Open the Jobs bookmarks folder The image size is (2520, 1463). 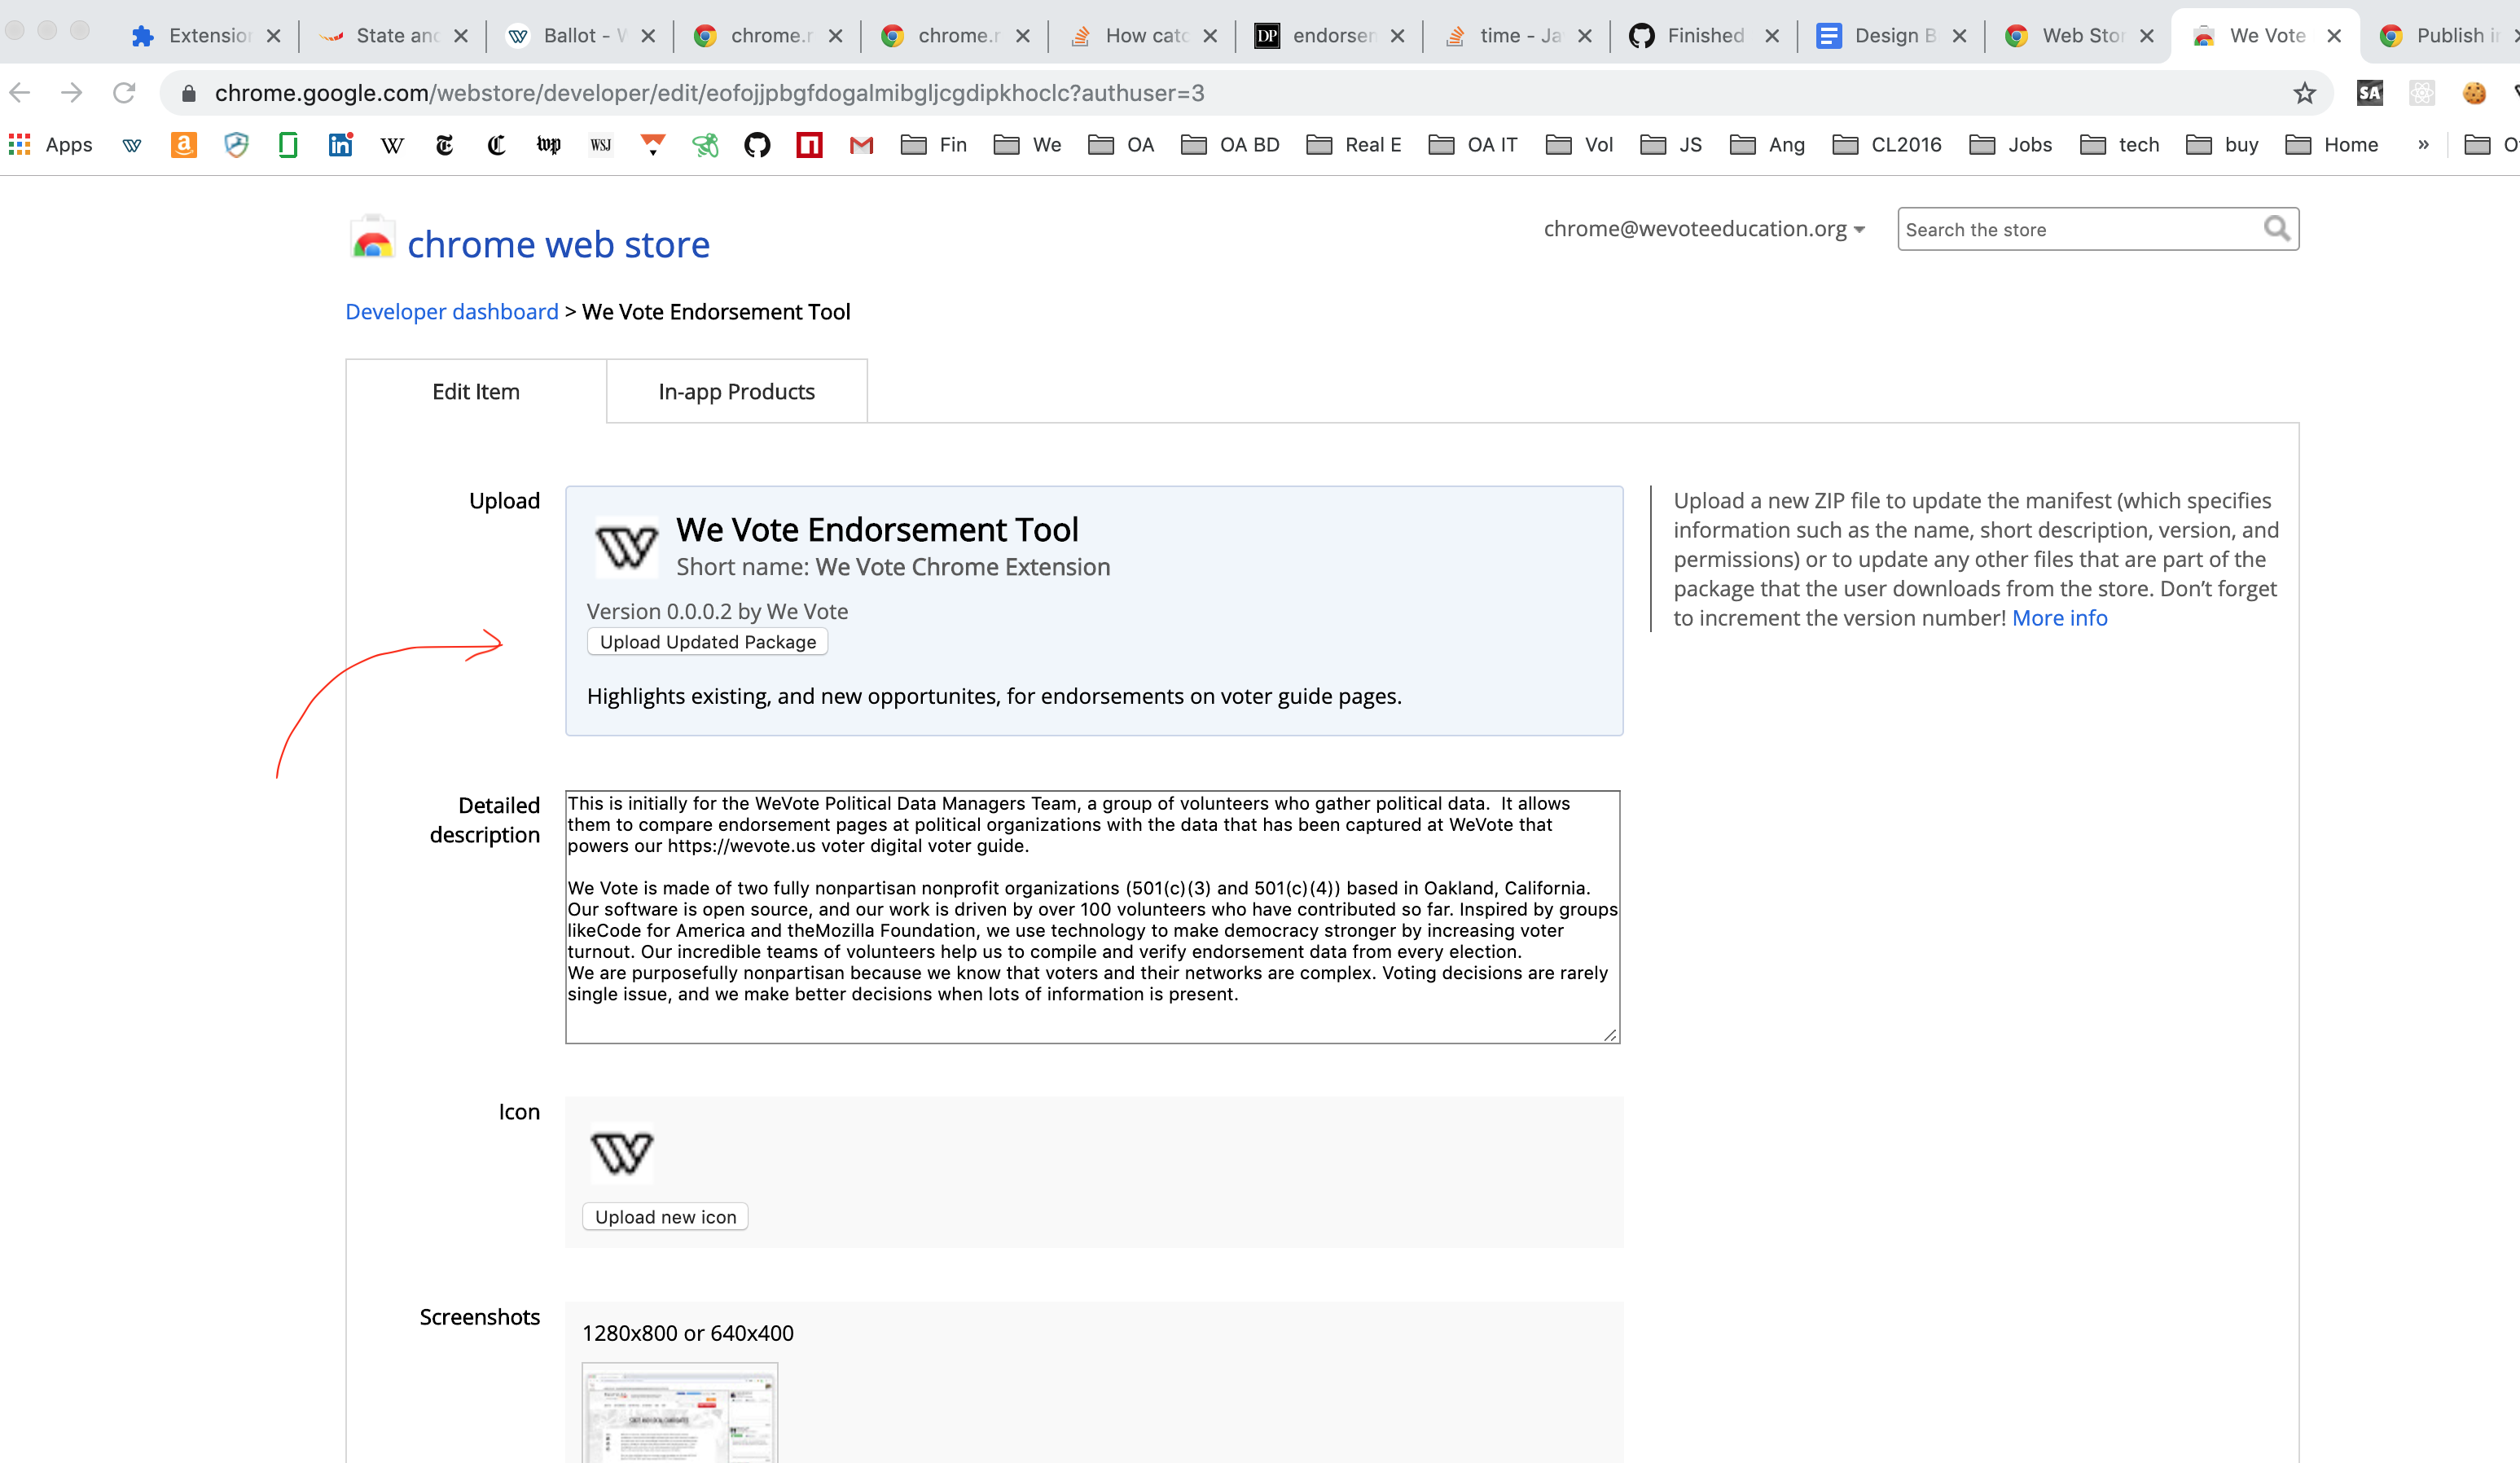2011,145
